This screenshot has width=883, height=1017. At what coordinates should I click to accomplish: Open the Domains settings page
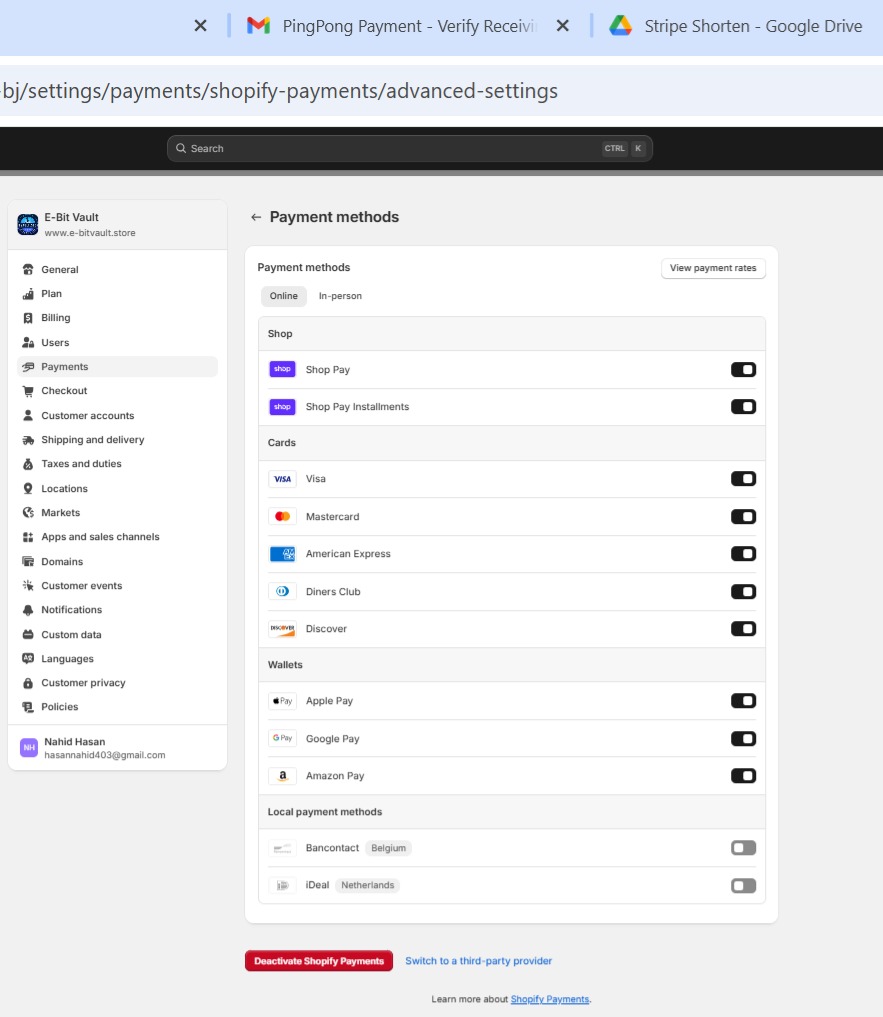pos(117,561)
